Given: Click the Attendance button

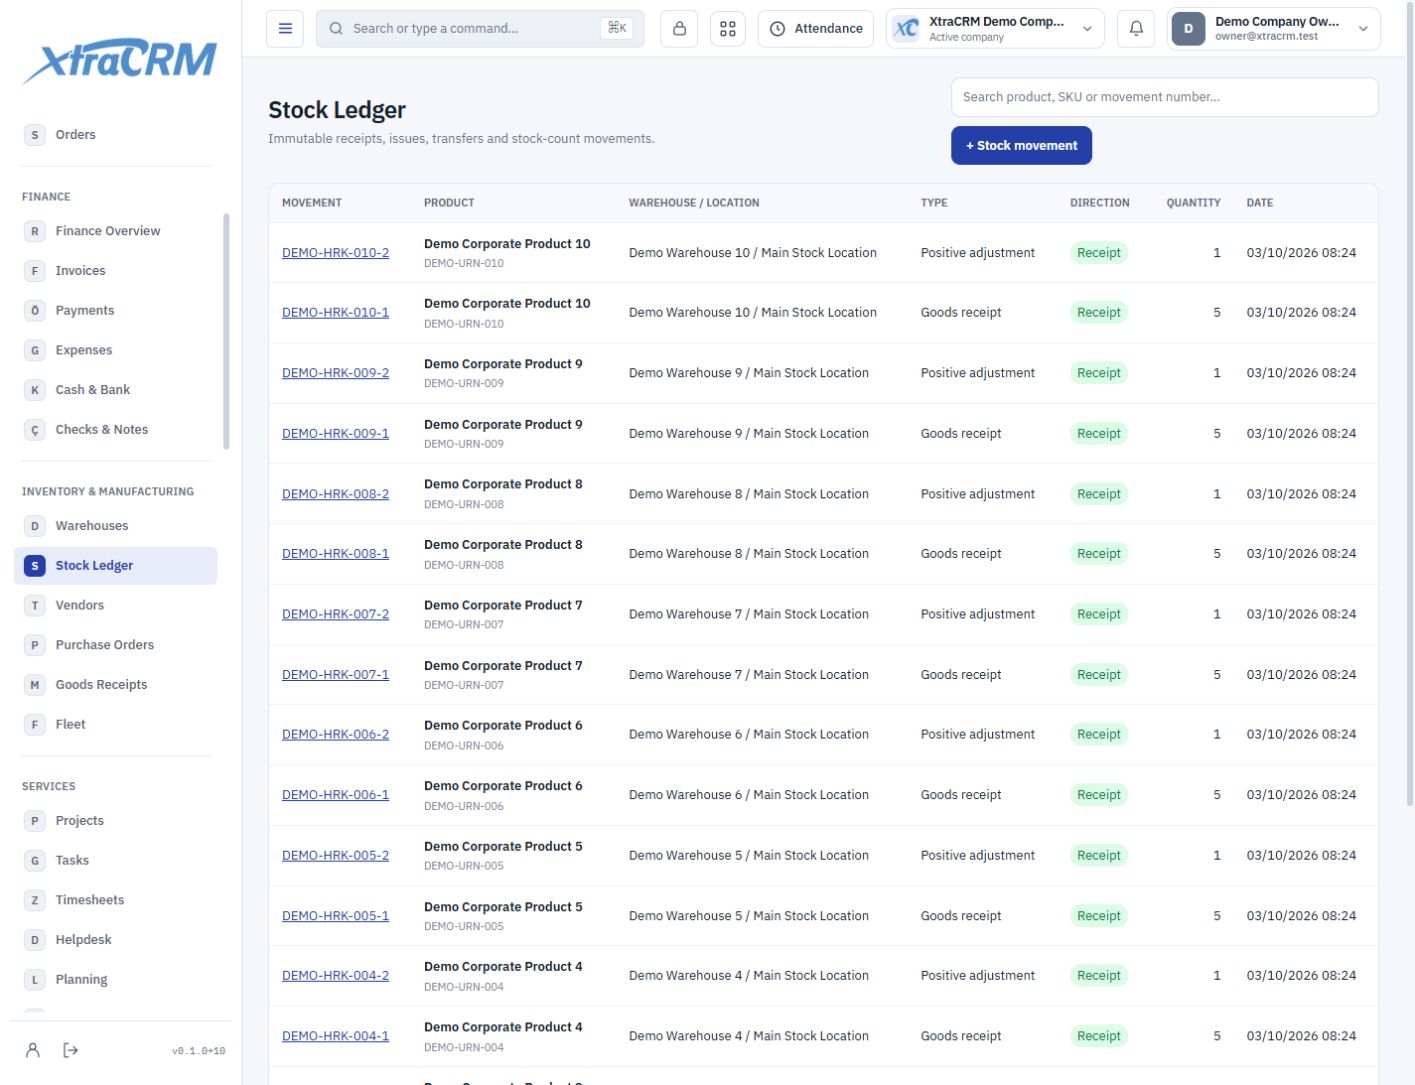Looking at the screenshot, I should point(816,29).
